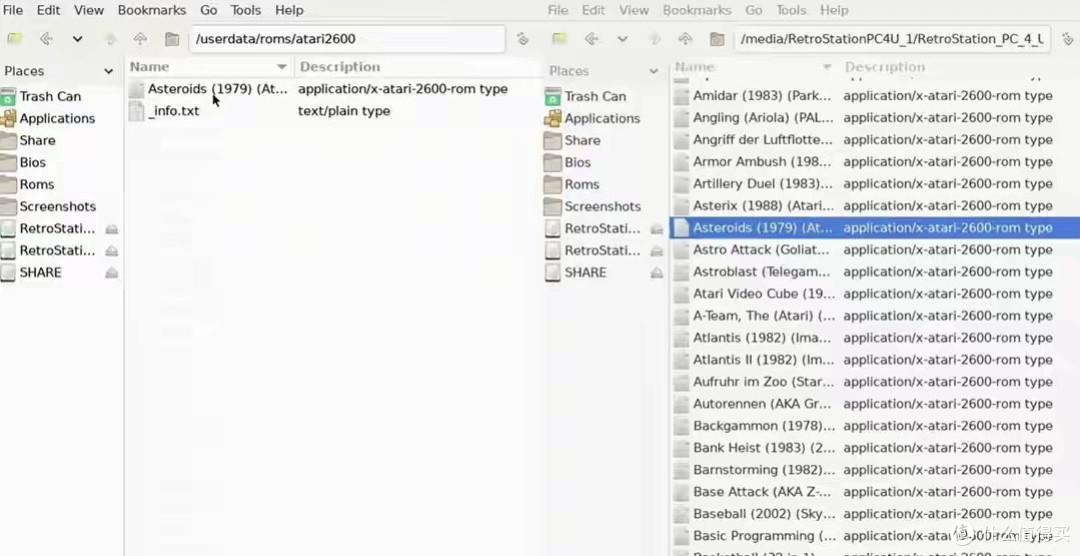
Task: Open the Tools menu in left window
Action: click(246, 10)
